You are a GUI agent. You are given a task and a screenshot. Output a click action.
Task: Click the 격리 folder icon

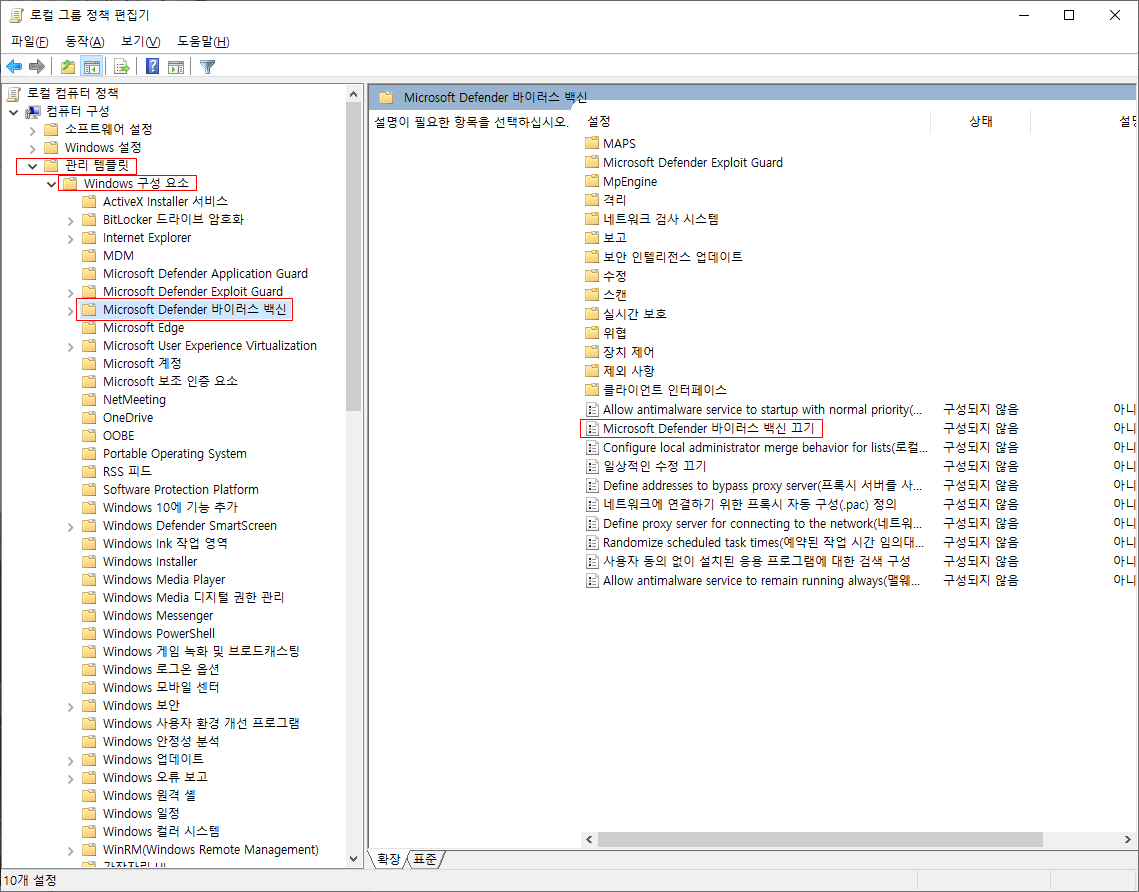(592, 200)
